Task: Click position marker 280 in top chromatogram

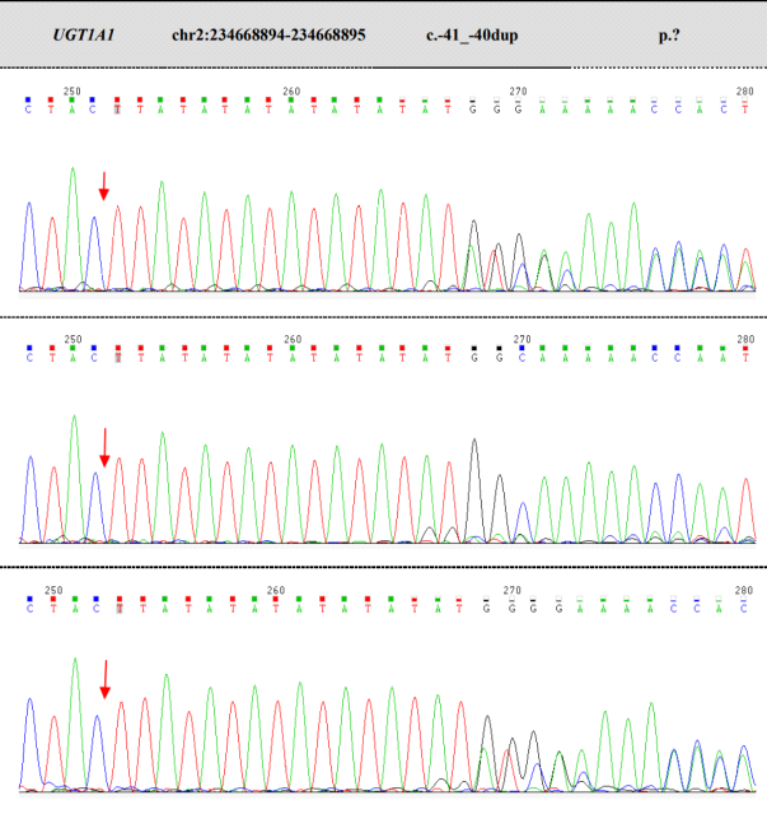Action: (x=745, y=91)
